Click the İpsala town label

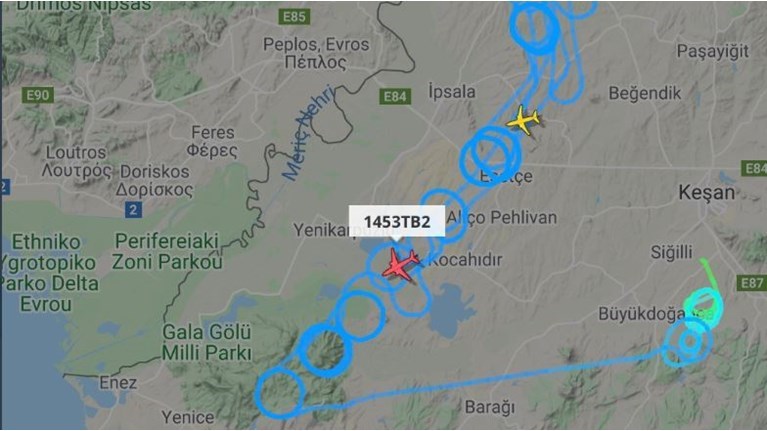[x=451, y=91]
